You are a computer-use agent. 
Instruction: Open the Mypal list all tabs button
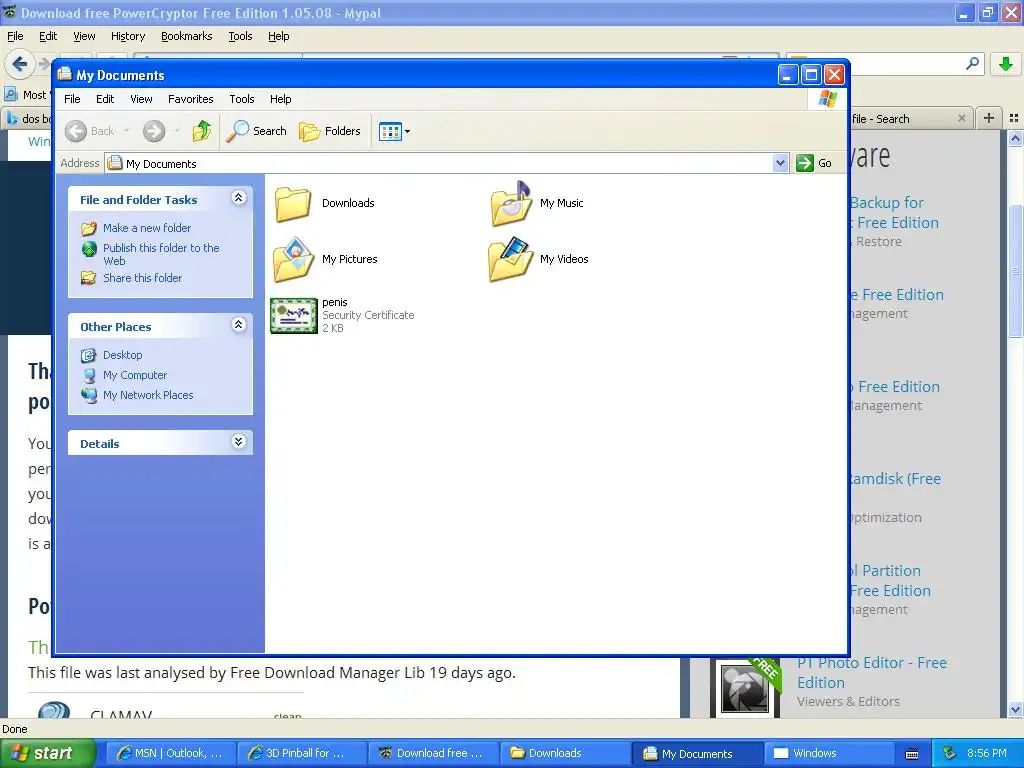(1014, 118)
